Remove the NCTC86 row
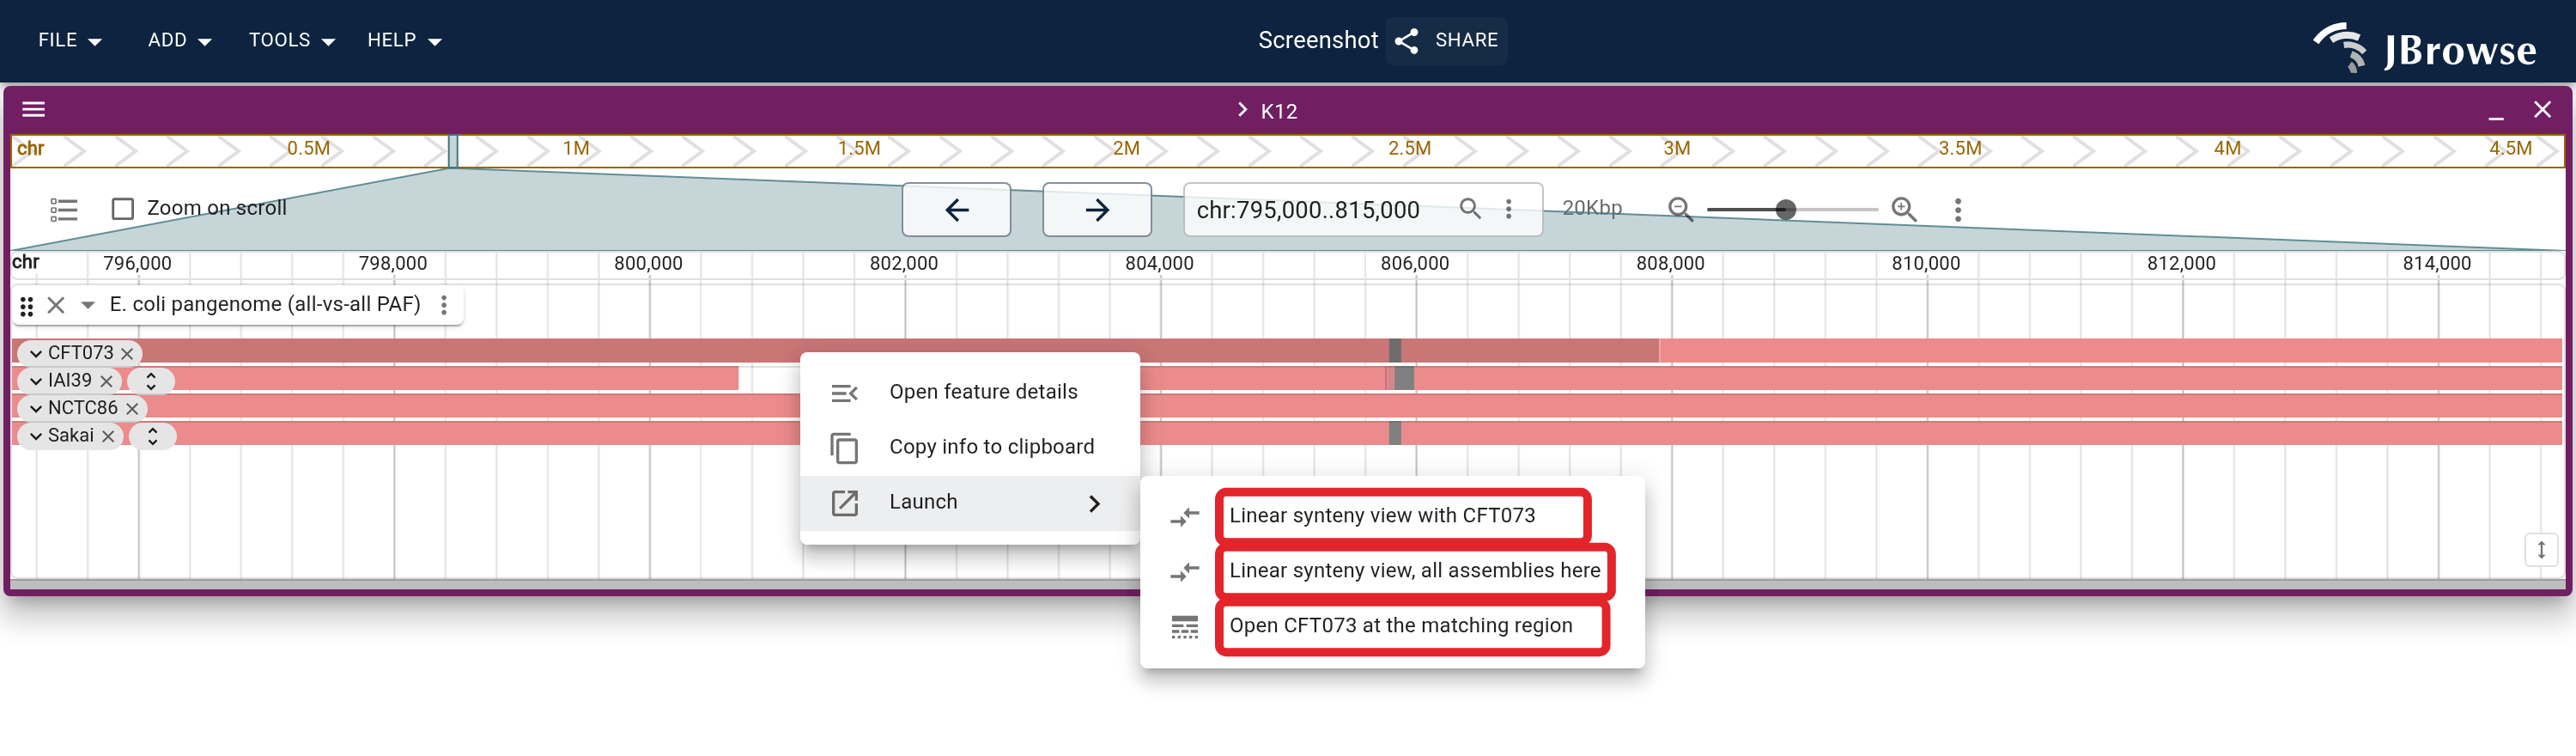Screen dimensions: 2576x756 (x=132, y=408)
